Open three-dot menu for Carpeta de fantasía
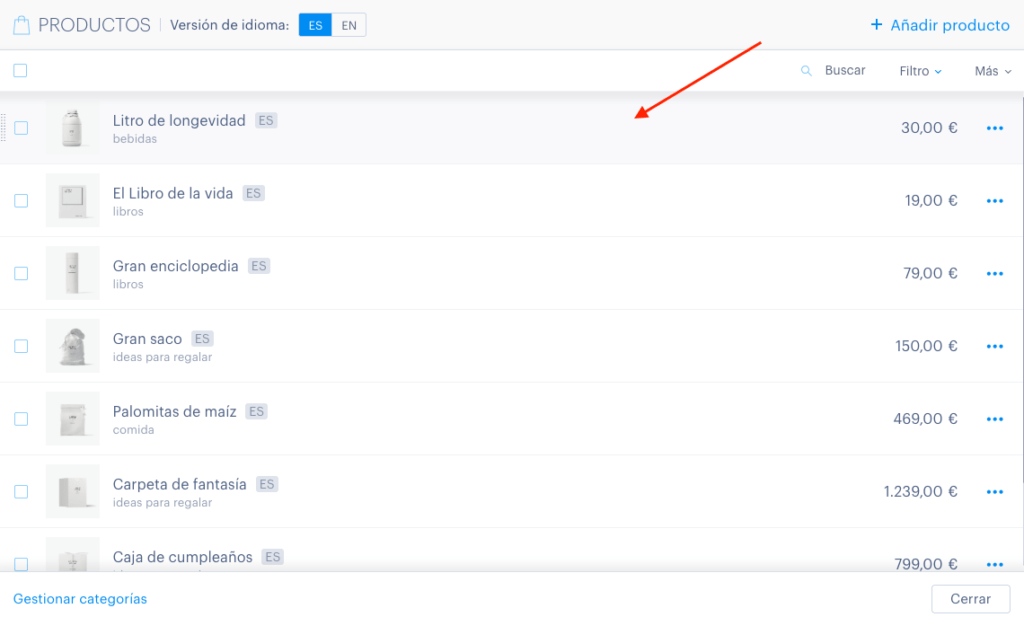This screenshot has height=617, width=1024. (995, 492)
